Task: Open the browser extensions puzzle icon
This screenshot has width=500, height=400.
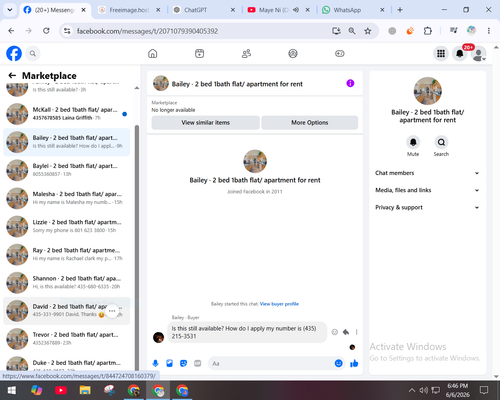Action: (427, 31)
